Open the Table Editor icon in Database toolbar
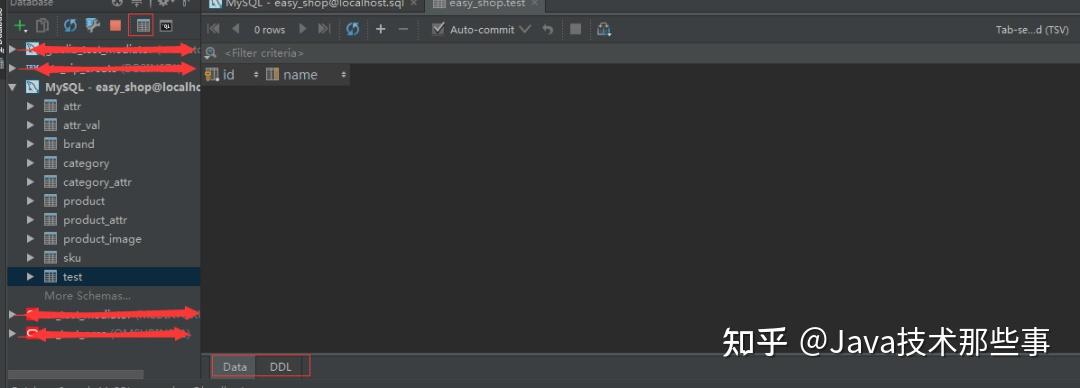The image size is (1080, 388). point(143,26)
